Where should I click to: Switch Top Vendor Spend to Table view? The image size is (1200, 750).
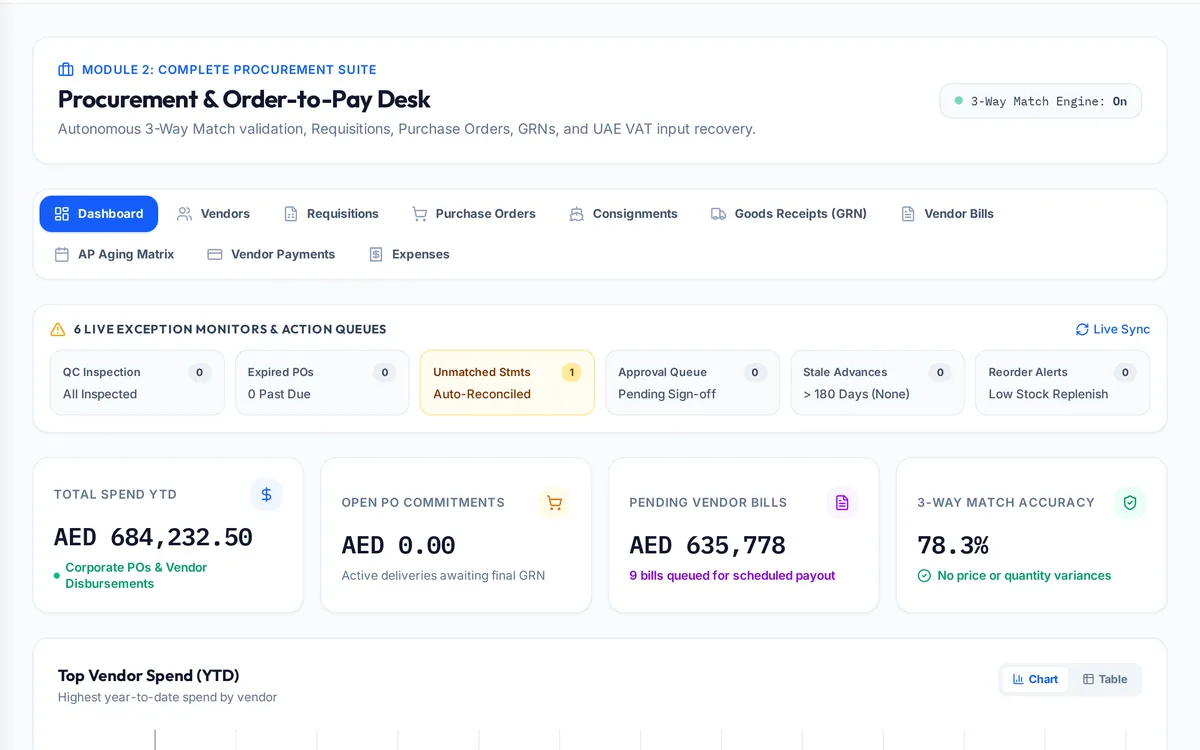click(1104, 679)
